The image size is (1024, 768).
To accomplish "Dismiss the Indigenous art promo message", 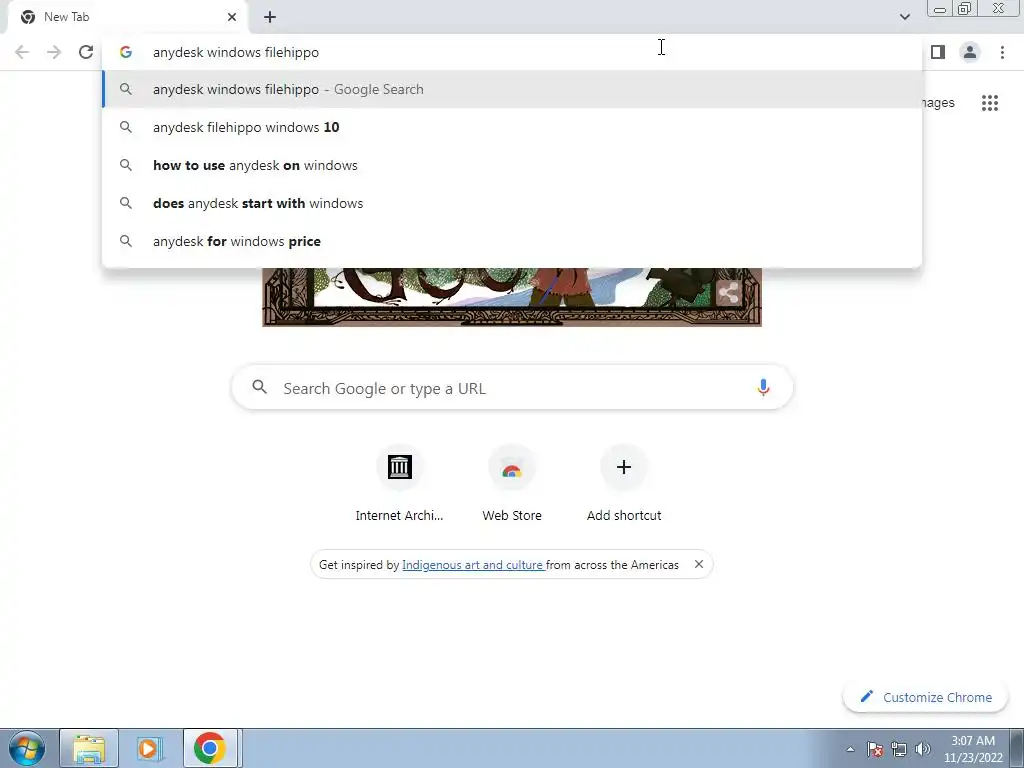I will pyautogui.click(x=699, y=564).
